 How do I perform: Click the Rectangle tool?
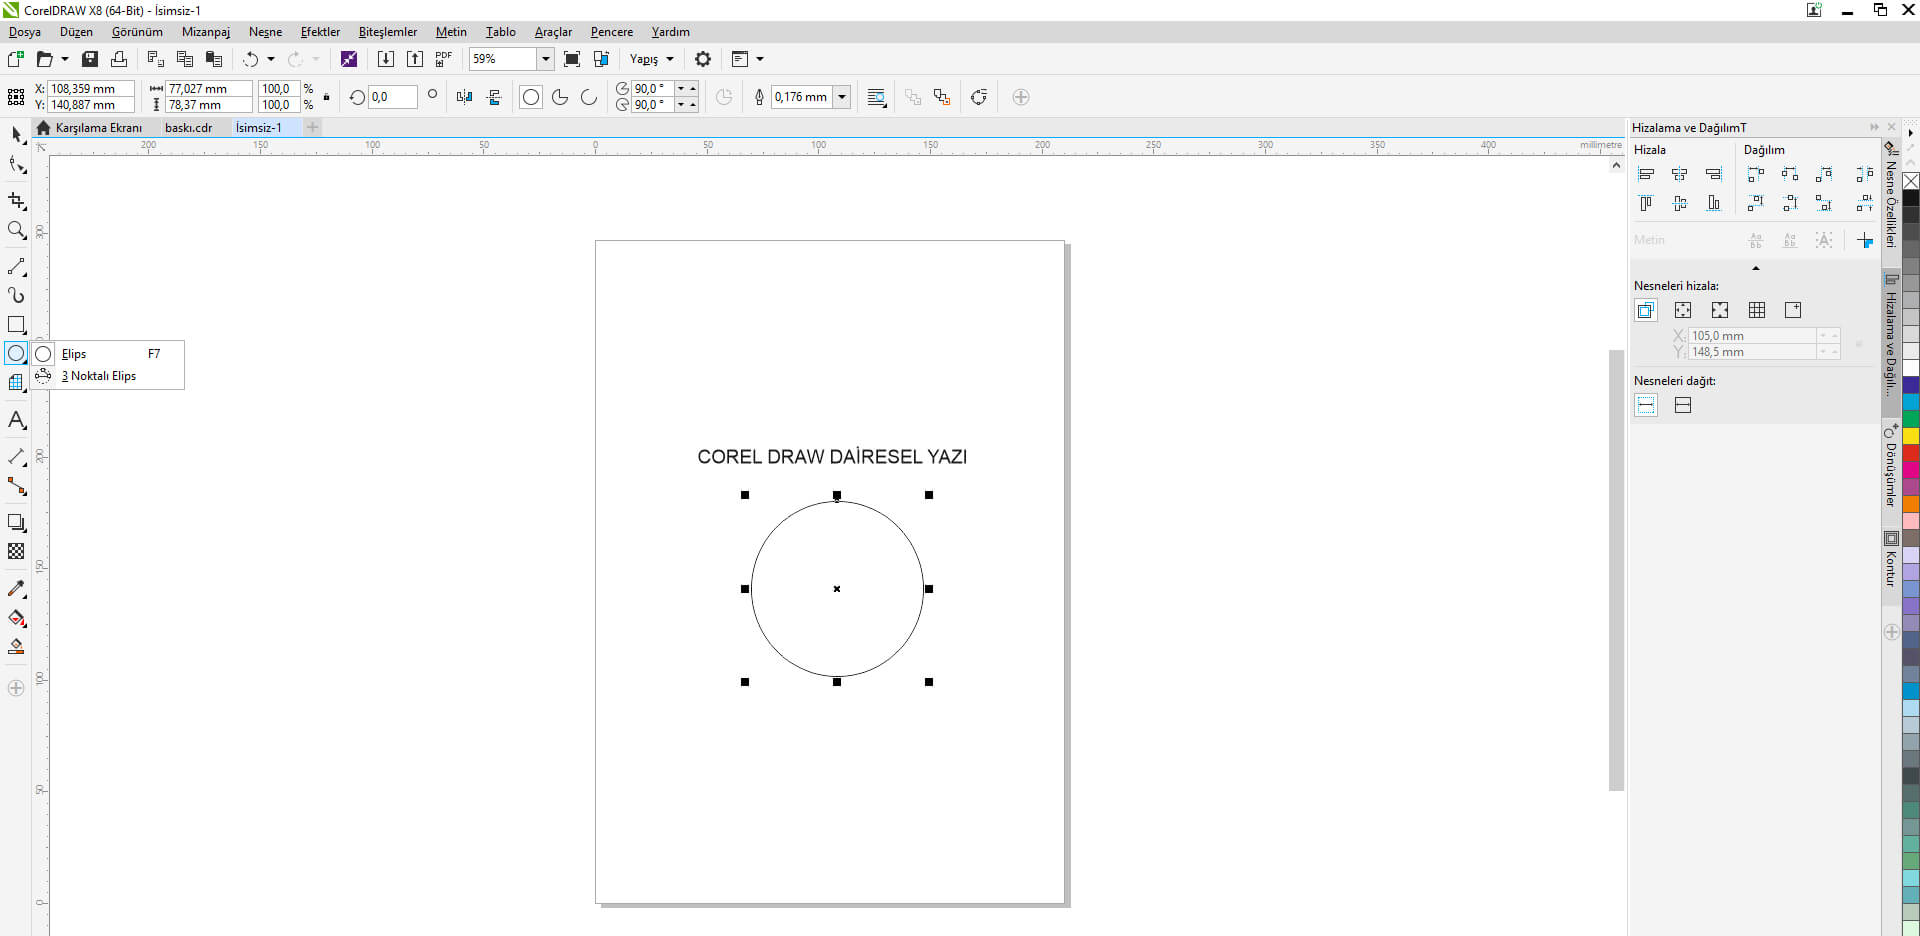(x=16, y=325)
